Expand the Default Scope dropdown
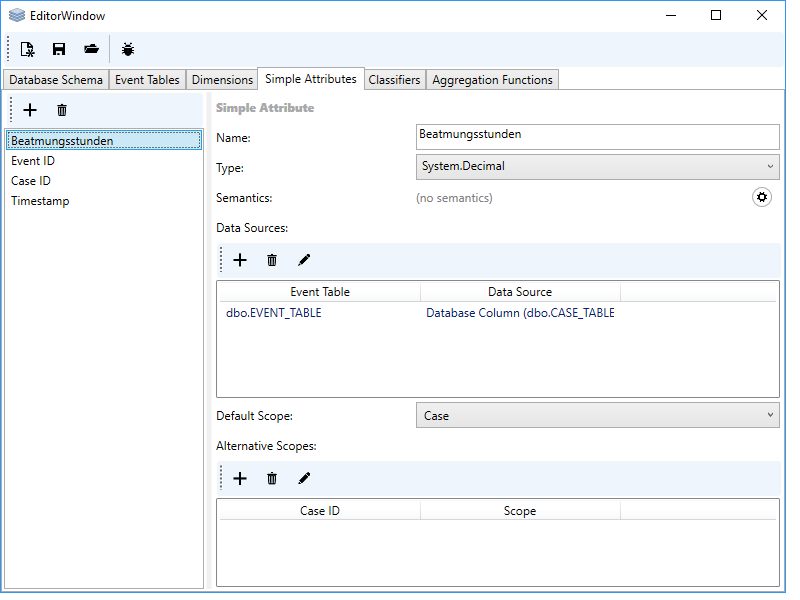The height and width of the screenshot is (600, 800). (597, 415)
